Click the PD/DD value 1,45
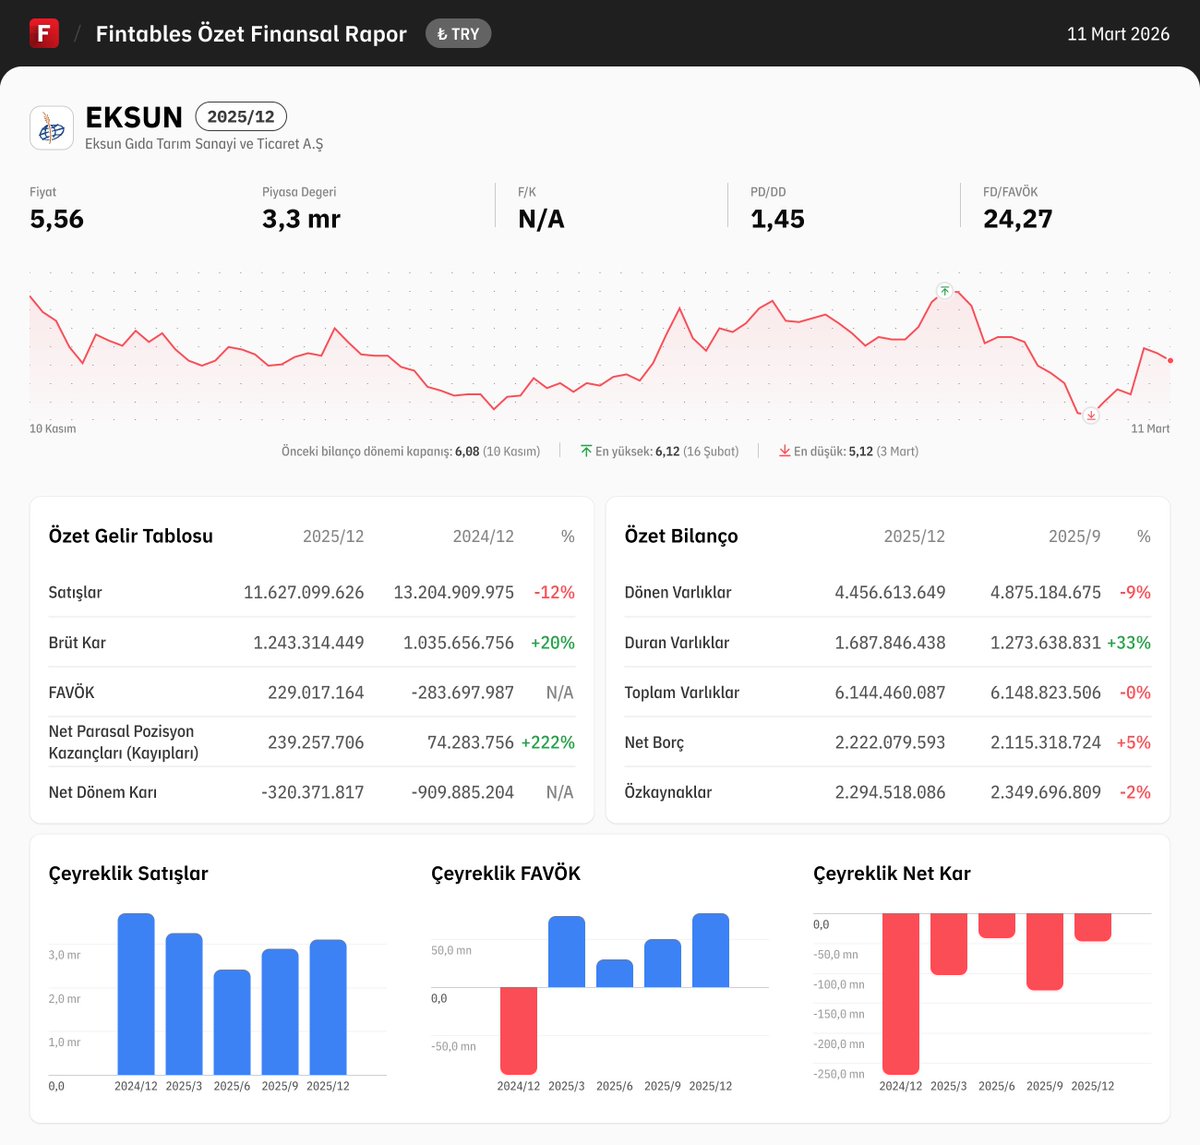This screenshot has width=1200, height=1145. pyautogui.click(x=778, y=219)
